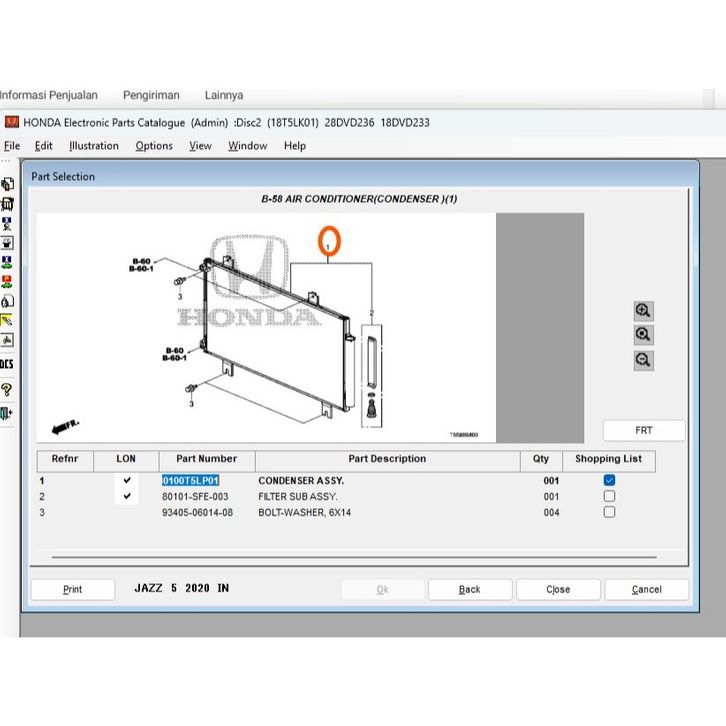Image resolution: width=726 pixels, height=726 pixels.
Task: Check Shopping List box for Filter Sub Assy
Action: 609,497
